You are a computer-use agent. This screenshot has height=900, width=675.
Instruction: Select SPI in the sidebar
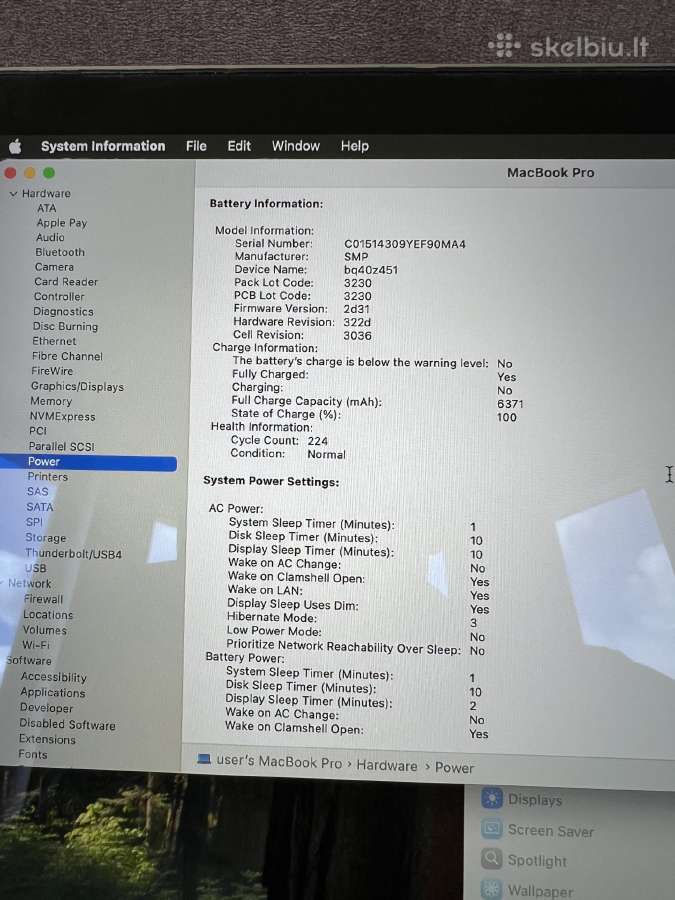coord(34,522)
